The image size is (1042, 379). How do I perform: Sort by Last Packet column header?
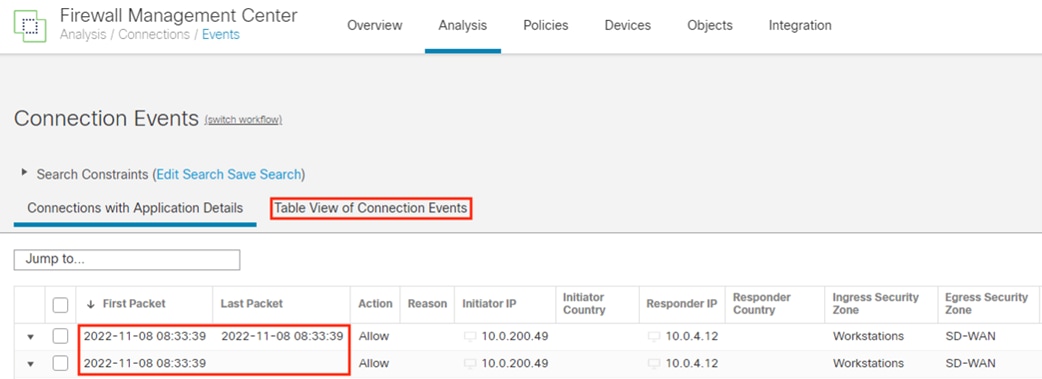pyautogui.click(x=252, y=303)
